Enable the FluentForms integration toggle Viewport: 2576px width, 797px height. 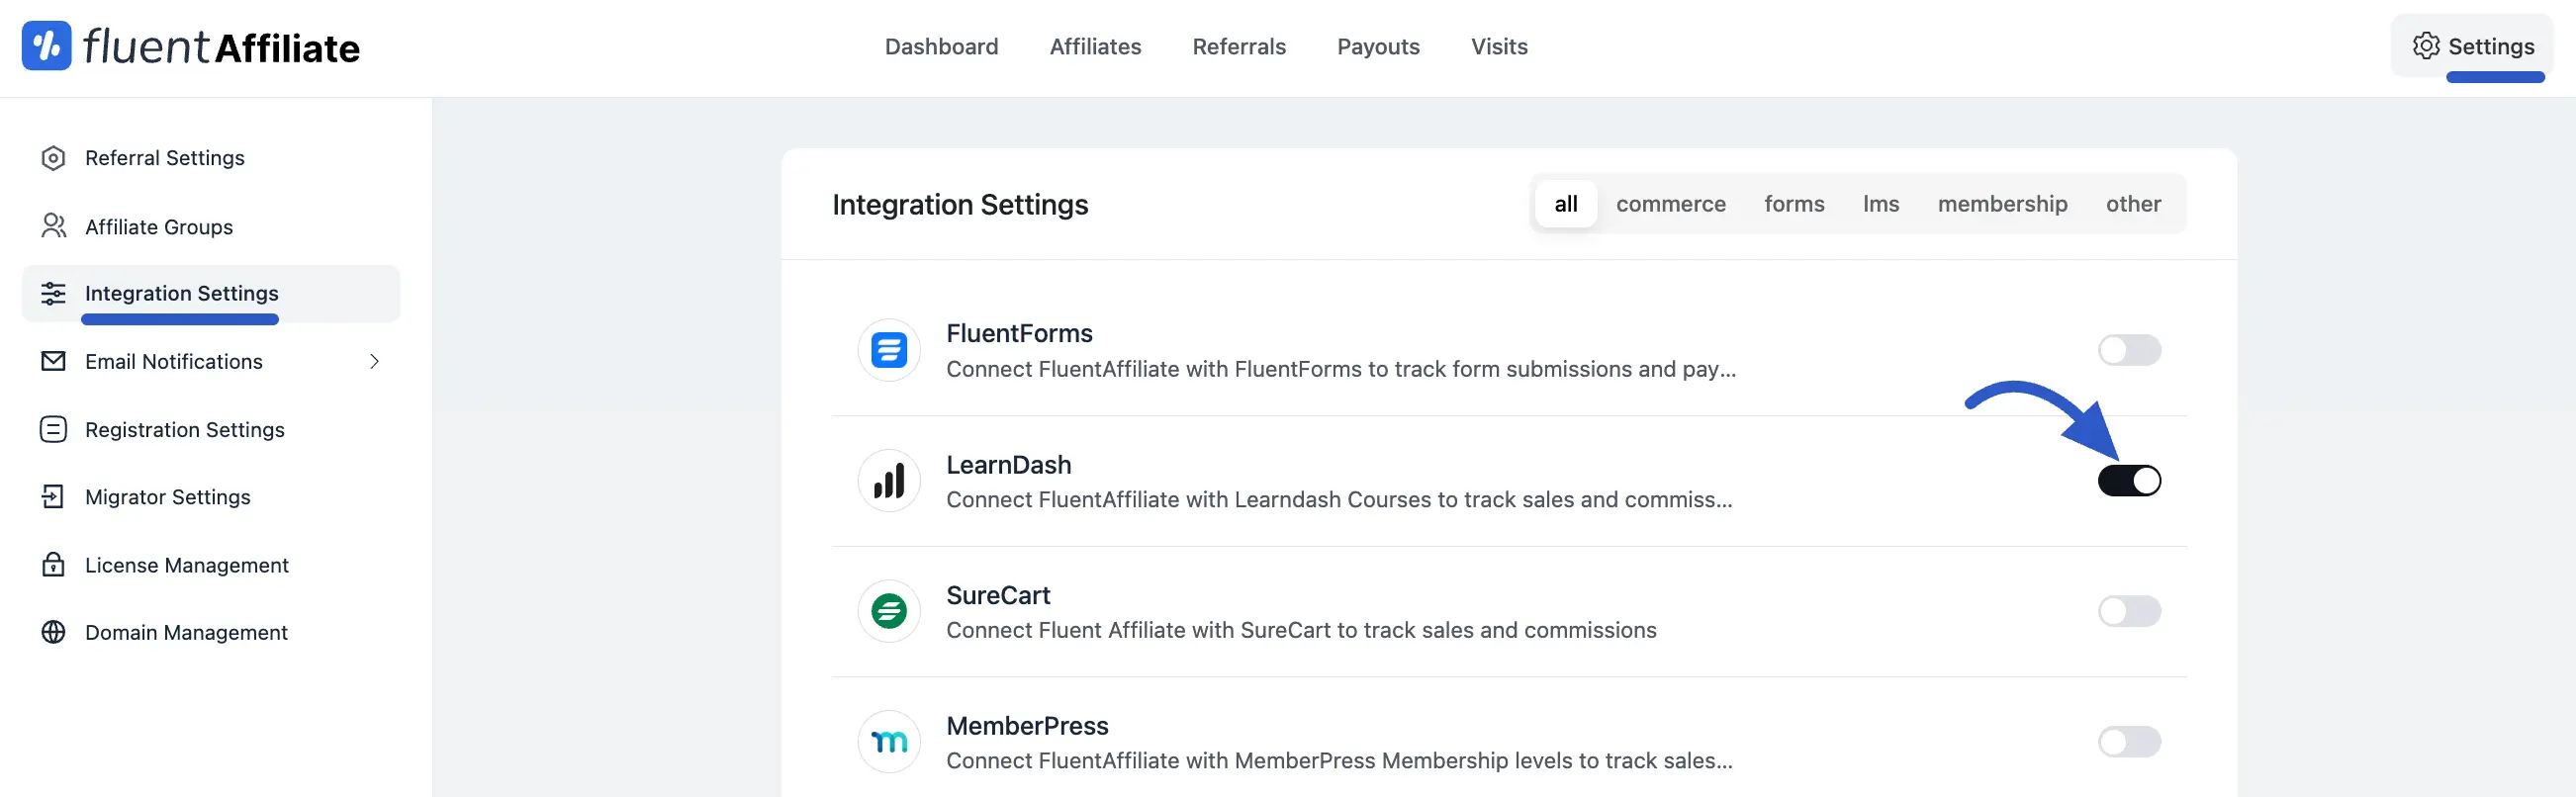click(2129, 350)
